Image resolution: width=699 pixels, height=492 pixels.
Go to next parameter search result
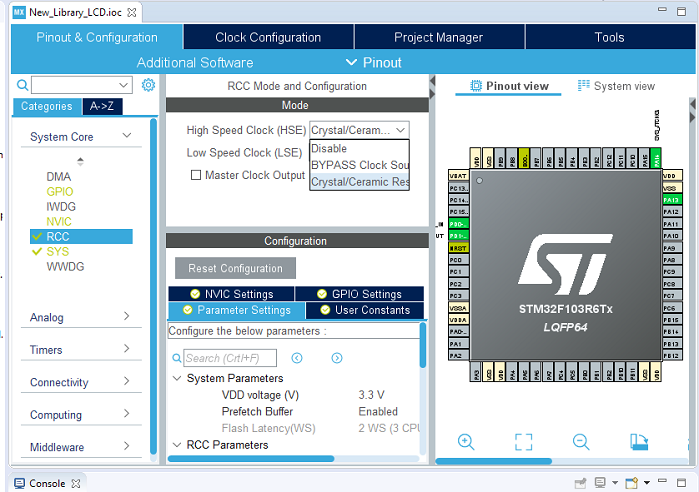click(x=337, y=358)
